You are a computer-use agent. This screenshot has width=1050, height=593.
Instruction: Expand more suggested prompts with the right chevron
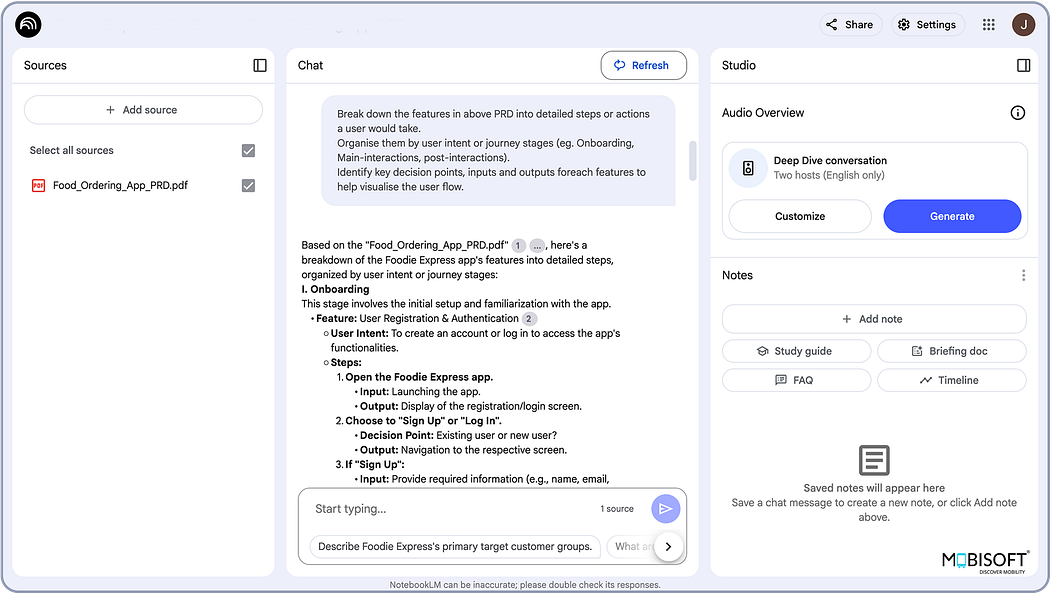667,546
